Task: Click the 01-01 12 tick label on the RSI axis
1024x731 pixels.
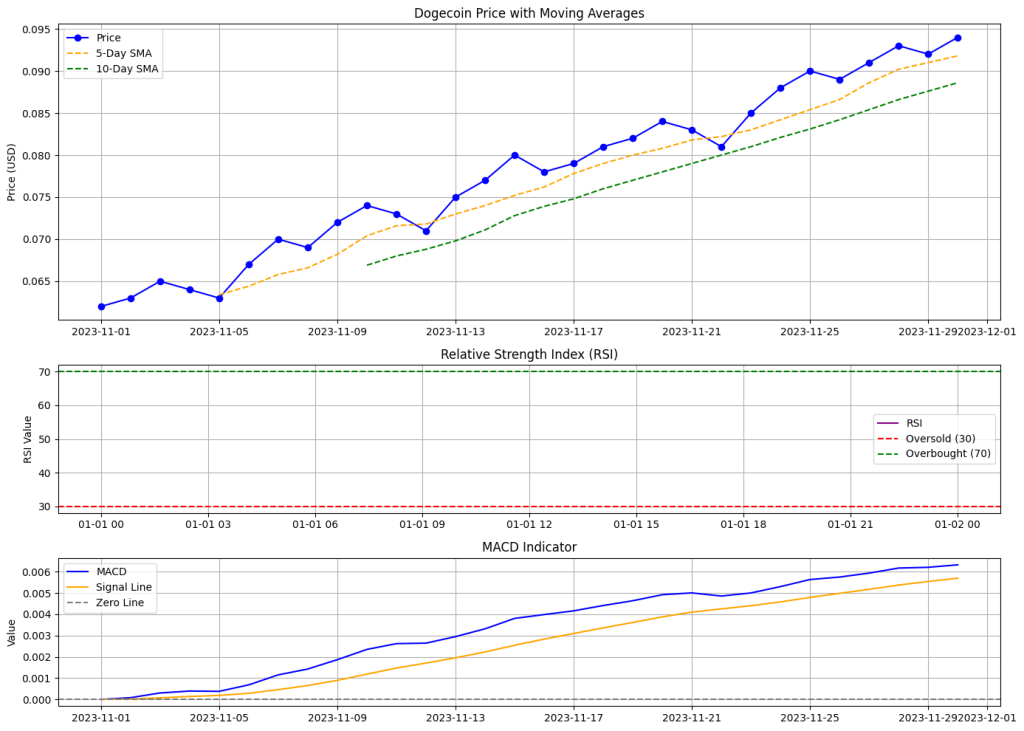Action: pos(529,524)
